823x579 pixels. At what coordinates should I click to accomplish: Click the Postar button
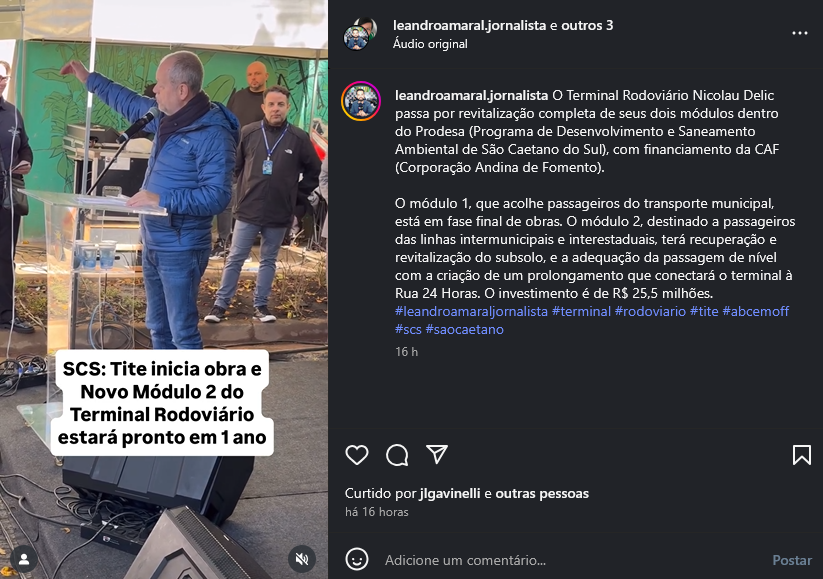[792, 560]
